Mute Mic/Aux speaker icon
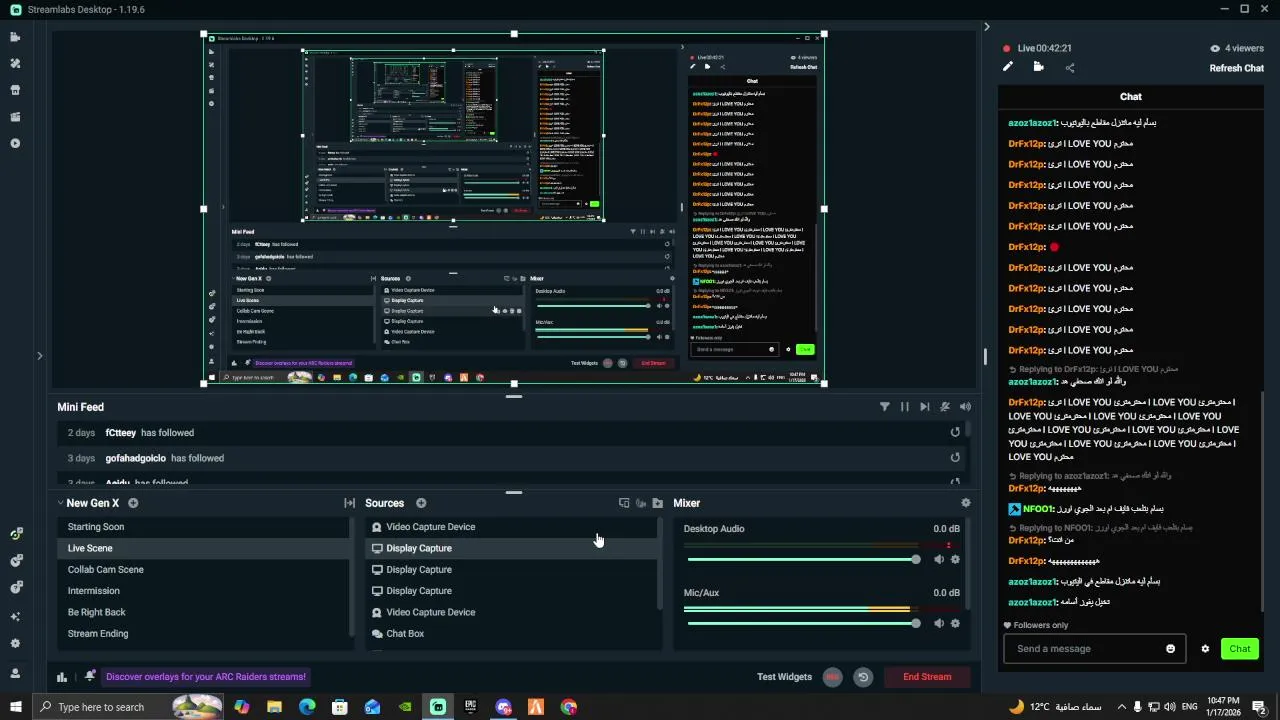Image resolution: width=1280 pixels, height=720 pixels. click(938, 623)
